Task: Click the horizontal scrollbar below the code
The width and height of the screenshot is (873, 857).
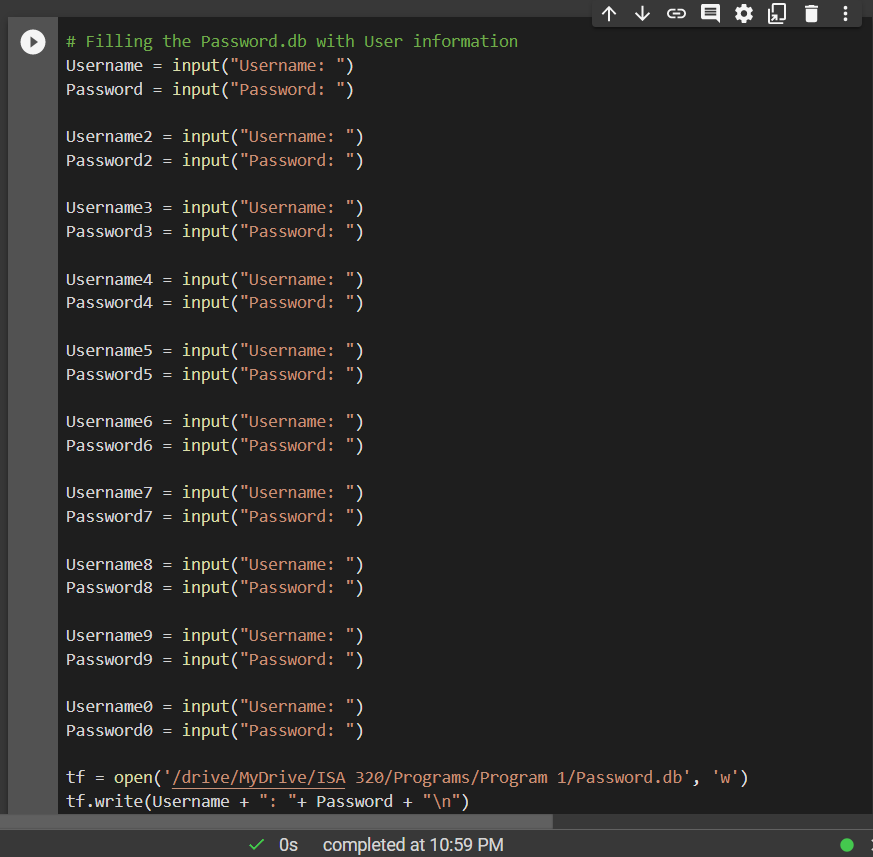Action: click(x=276, y=821)
